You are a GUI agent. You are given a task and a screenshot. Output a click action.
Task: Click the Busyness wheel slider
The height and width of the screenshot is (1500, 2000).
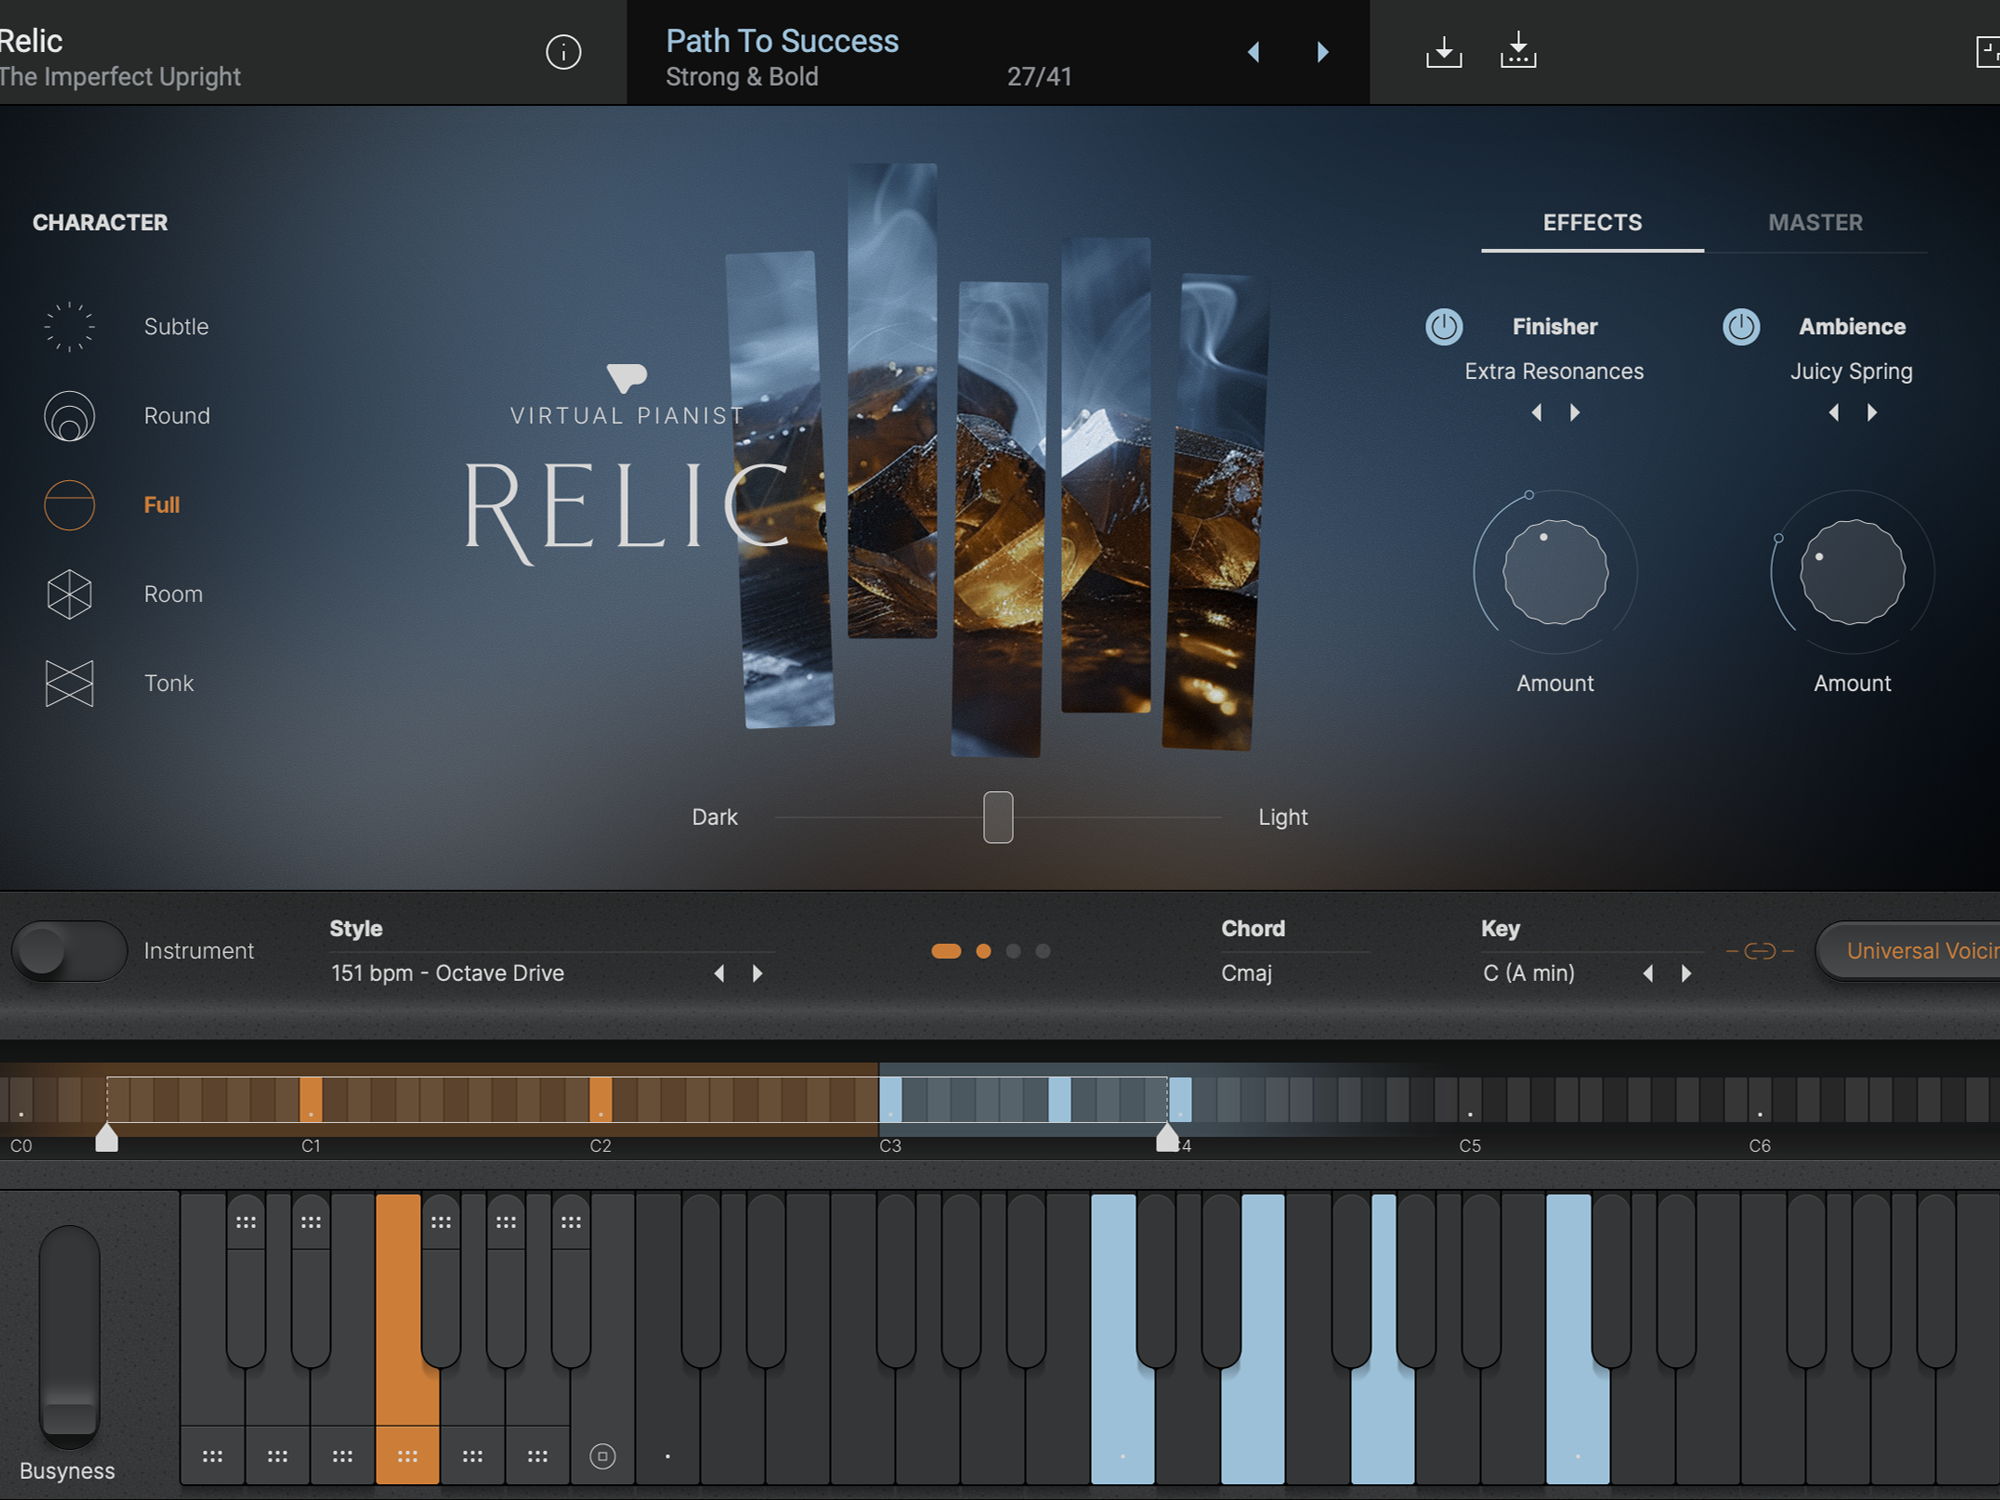[69, 1337]
